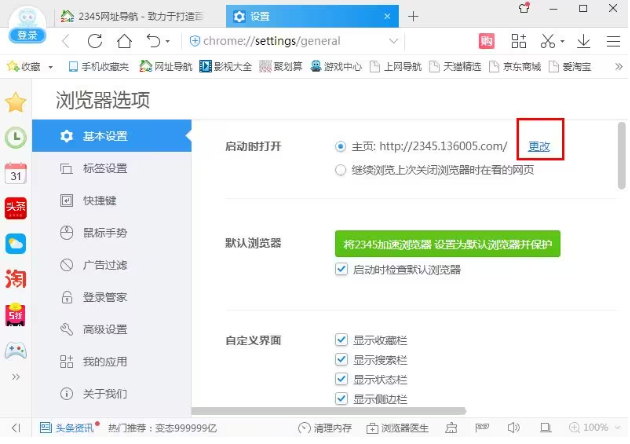Open the 影视大全 bookmark
Image resolution: width=630 pixels, height=444 pixels.
pyautogui.click(x=226, y=67)
